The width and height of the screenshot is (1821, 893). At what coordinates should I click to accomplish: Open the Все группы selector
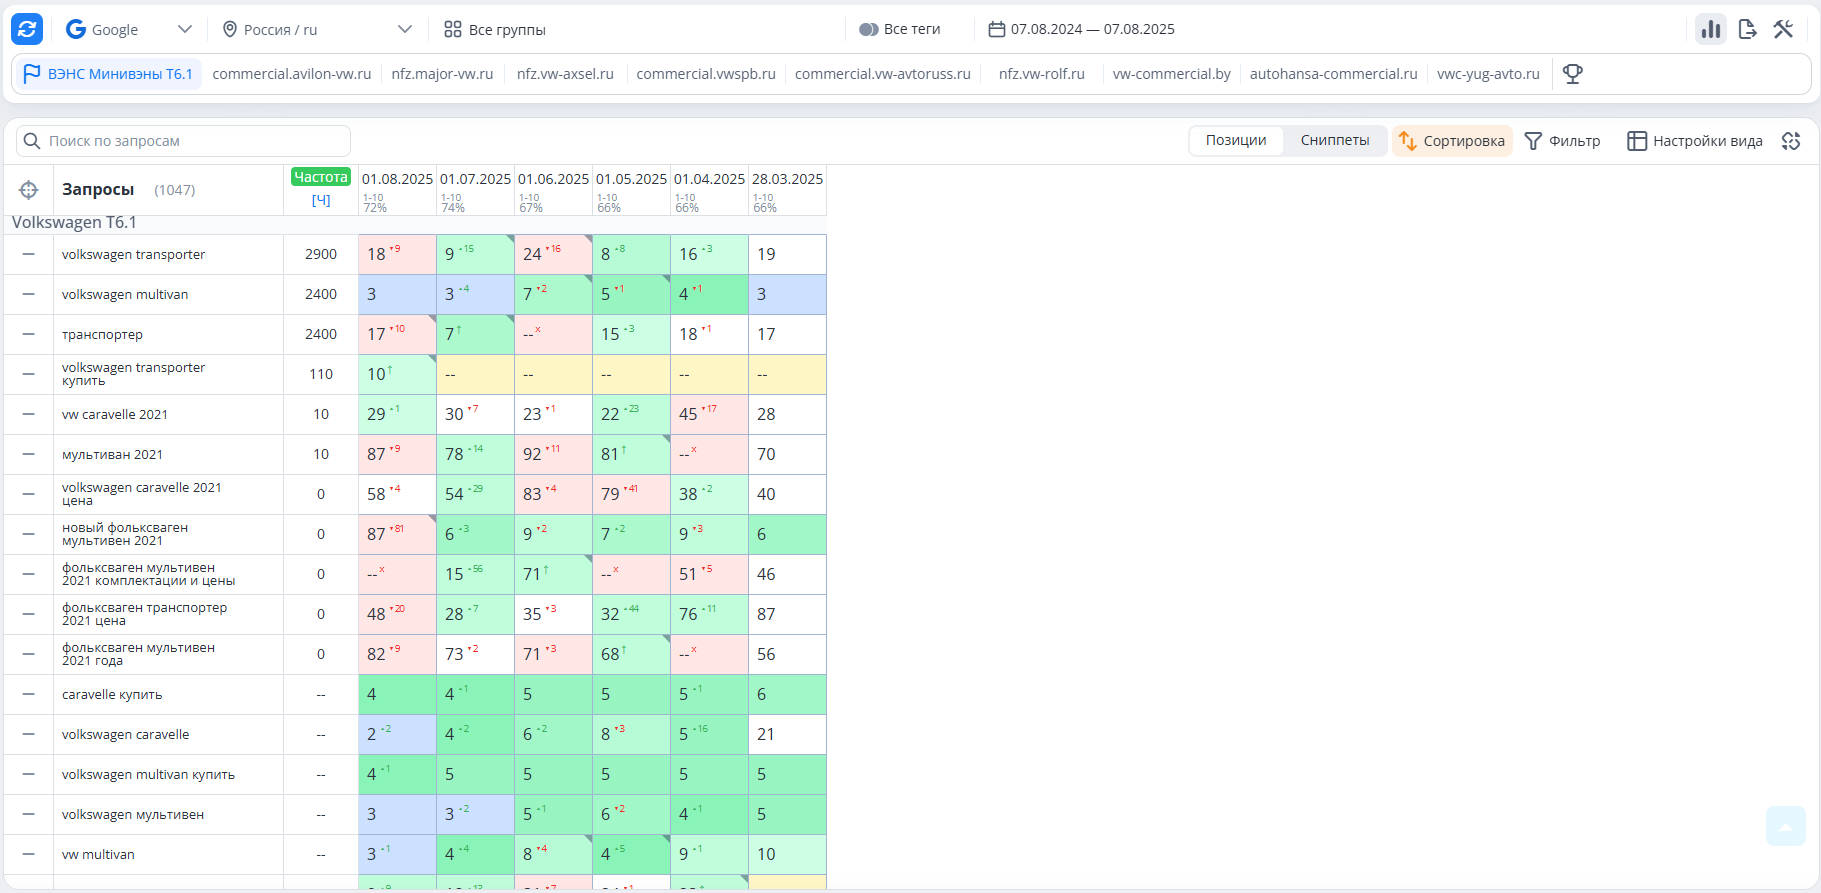495,29
